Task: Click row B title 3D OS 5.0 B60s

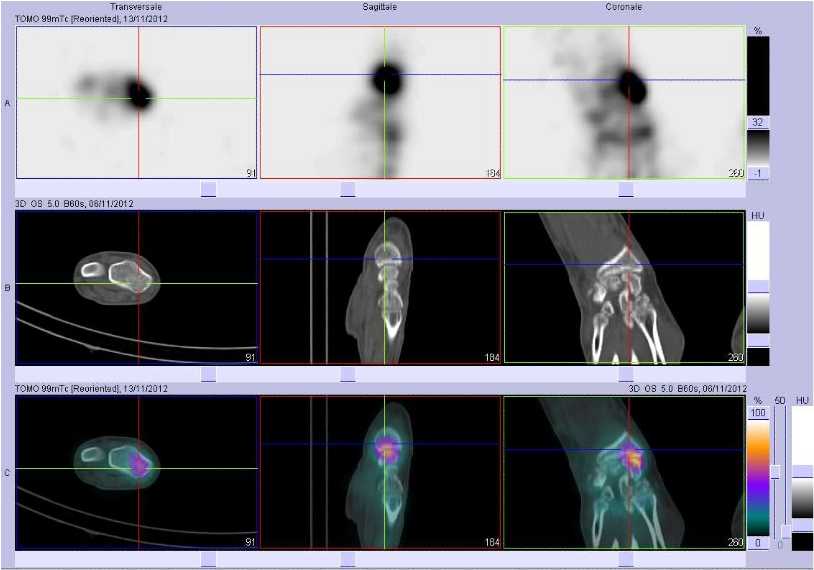Action: 51,203
